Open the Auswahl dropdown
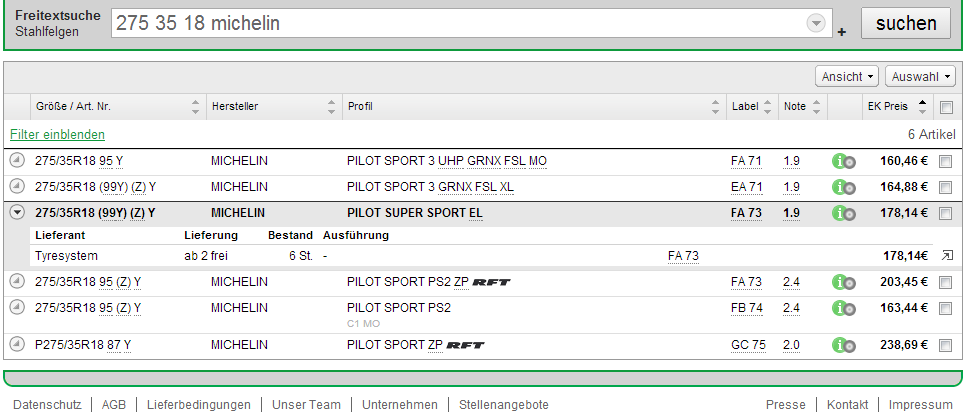This screenshot has width=972, height=415. point(920,77)
